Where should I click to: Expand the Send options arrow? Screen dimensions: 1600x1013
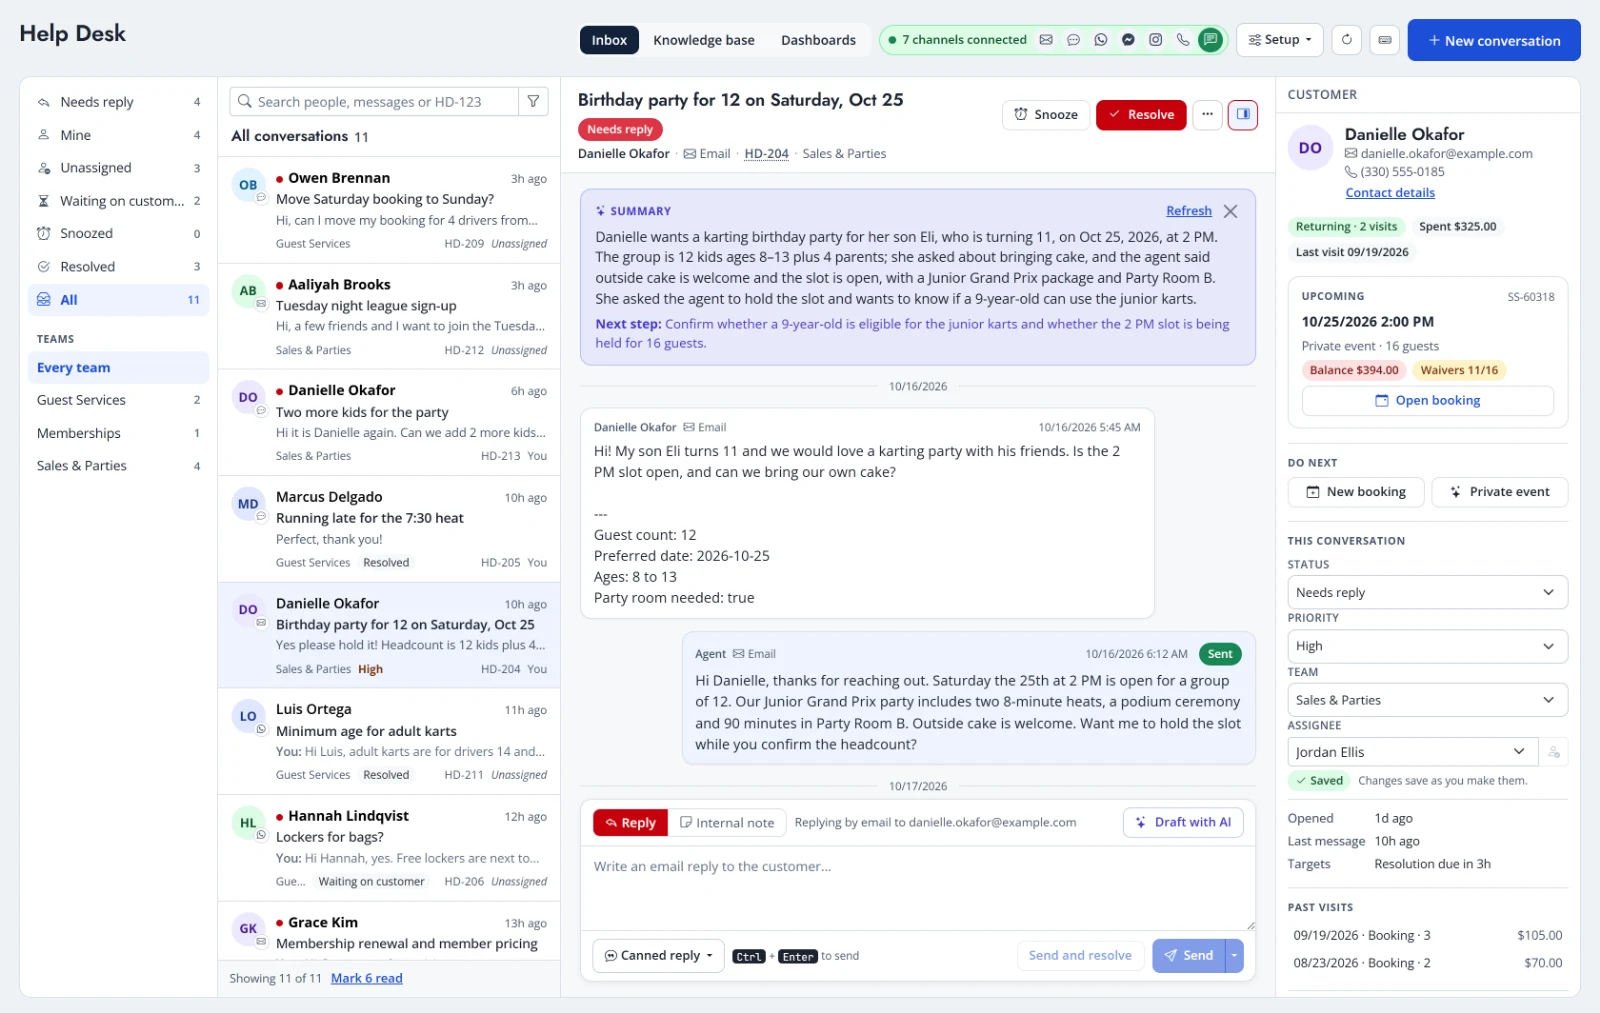tap(1235, 955)
